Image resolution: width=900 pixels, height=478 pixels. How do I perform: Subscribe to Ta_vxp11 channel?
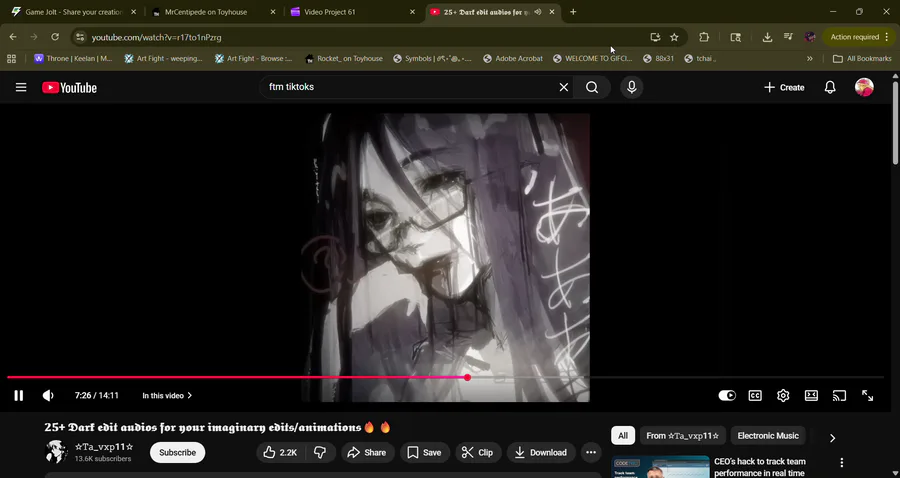coord(177,452)
